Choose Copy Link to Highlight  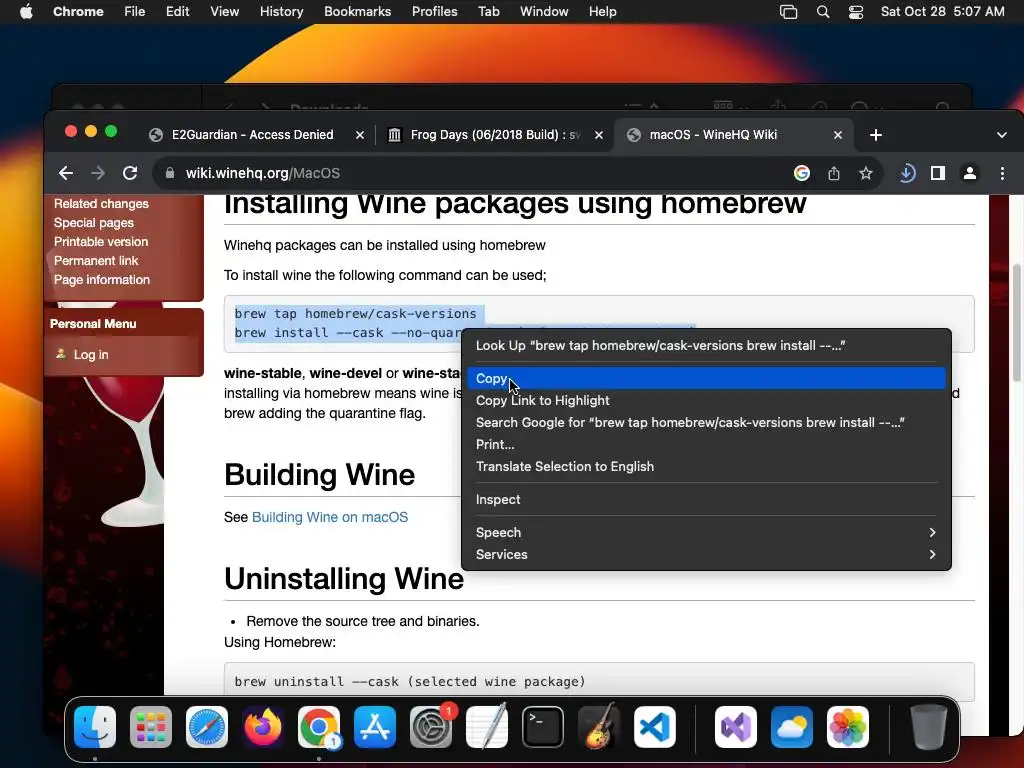(707, 400)
